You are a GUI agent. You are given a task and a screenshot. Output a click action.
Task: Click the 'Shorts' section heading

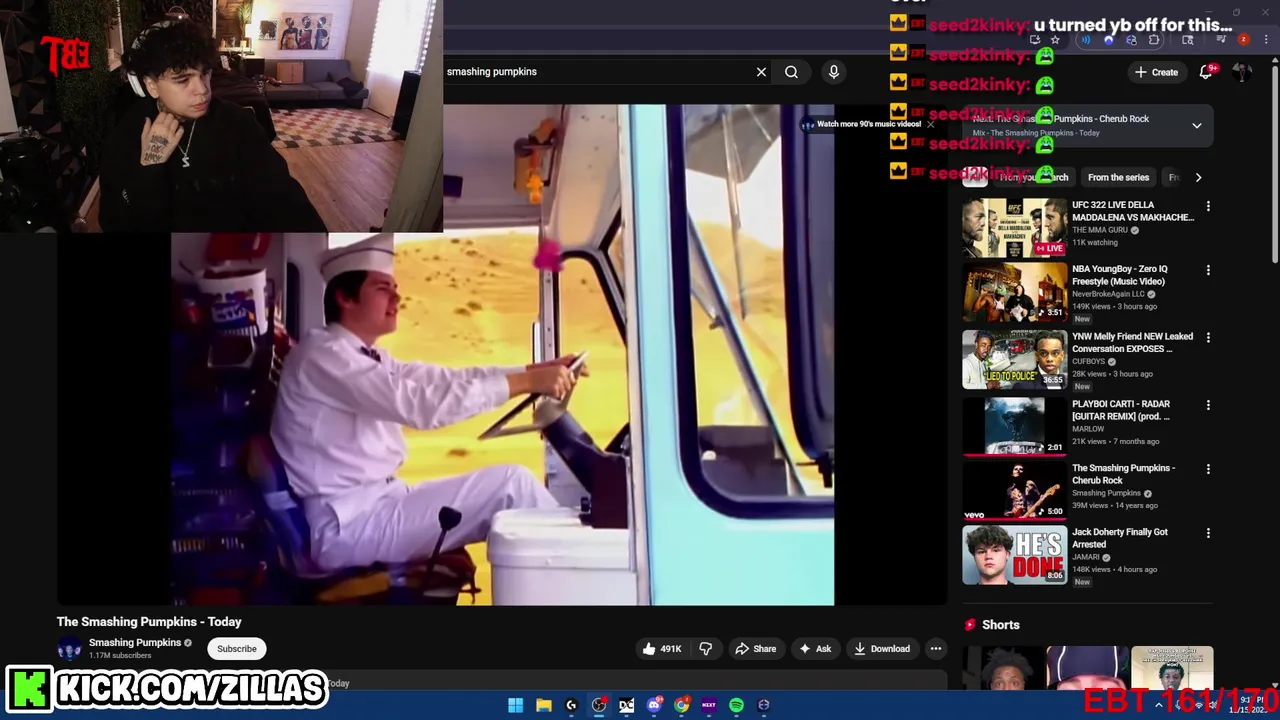click(x=1001, y=625)
